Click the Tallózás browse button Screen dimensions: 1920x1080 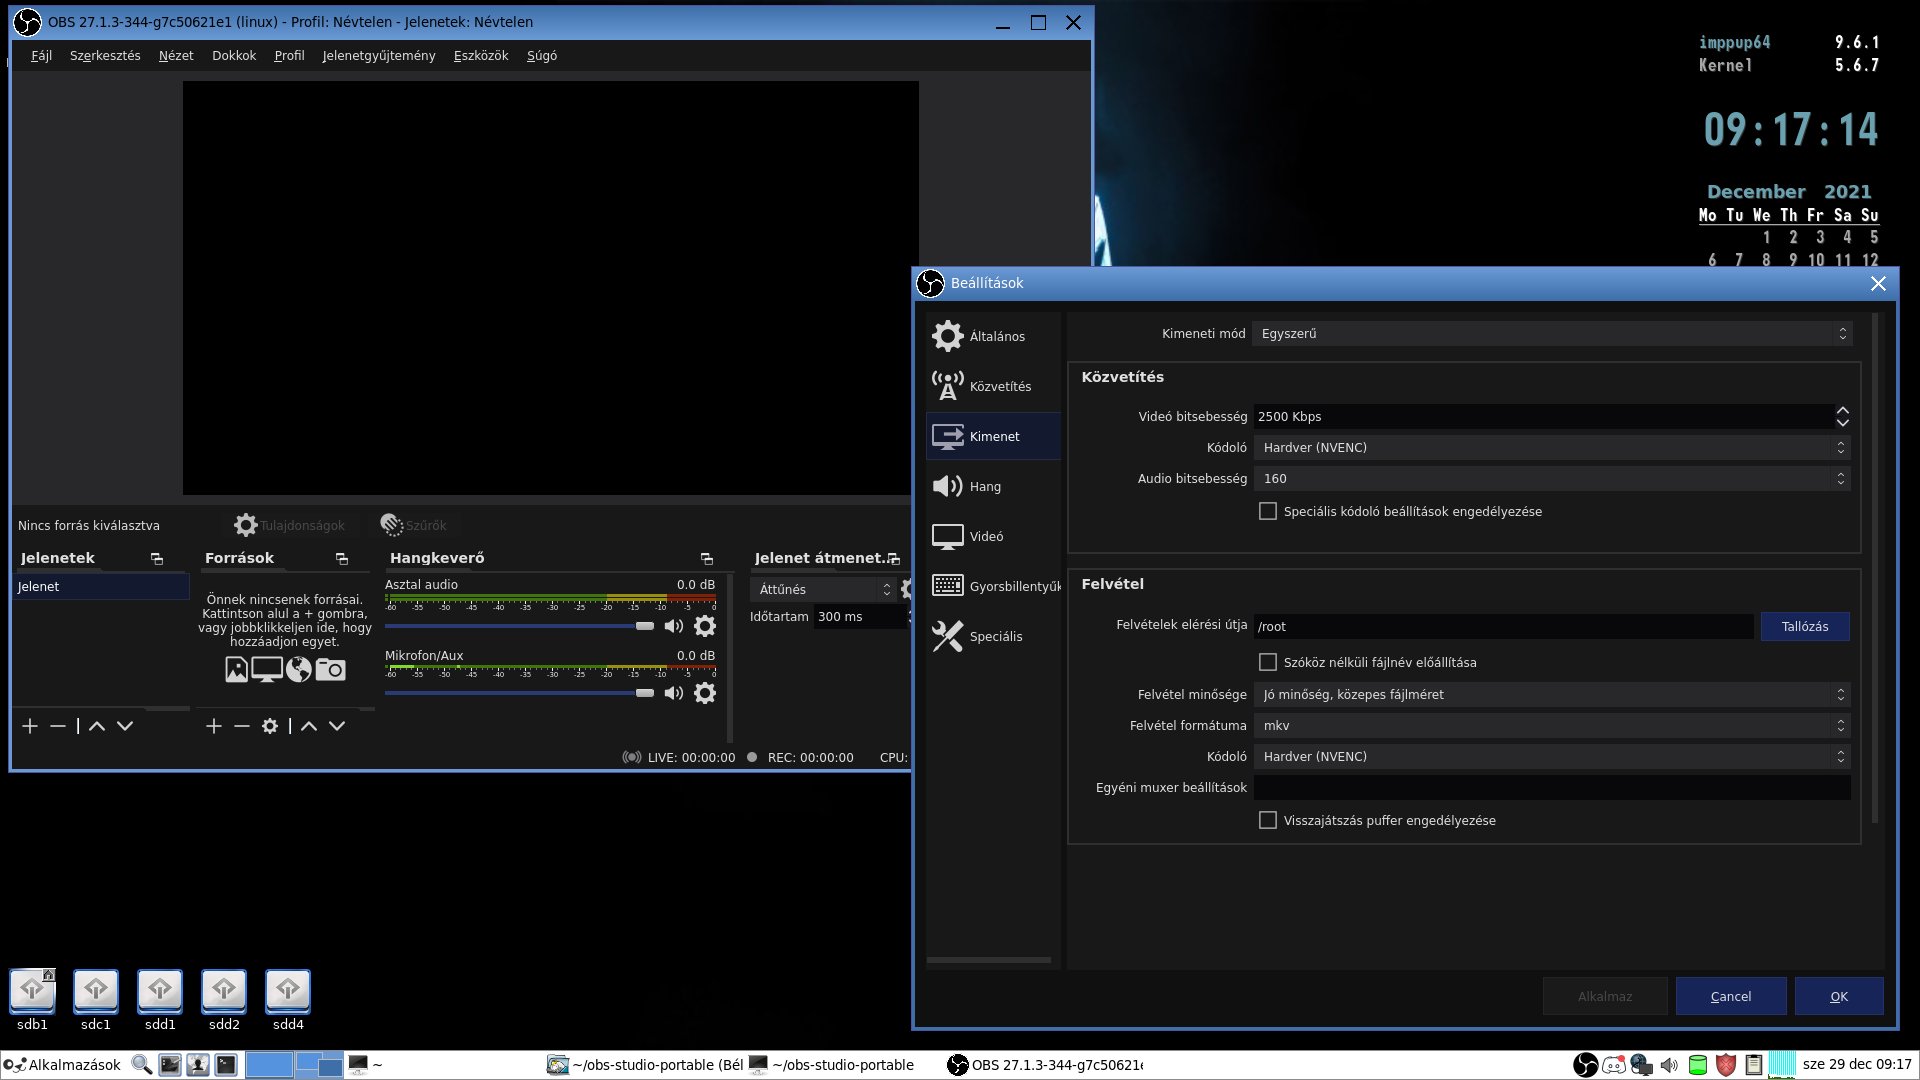(x=1805, y=627)
